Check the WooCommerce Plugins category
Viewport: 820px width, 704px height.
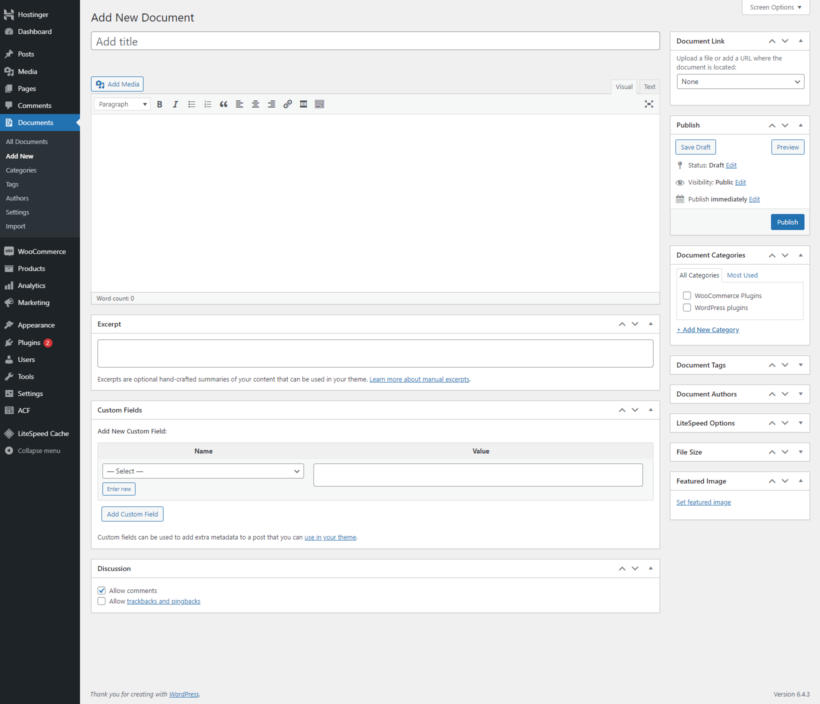tap(686, 295)
